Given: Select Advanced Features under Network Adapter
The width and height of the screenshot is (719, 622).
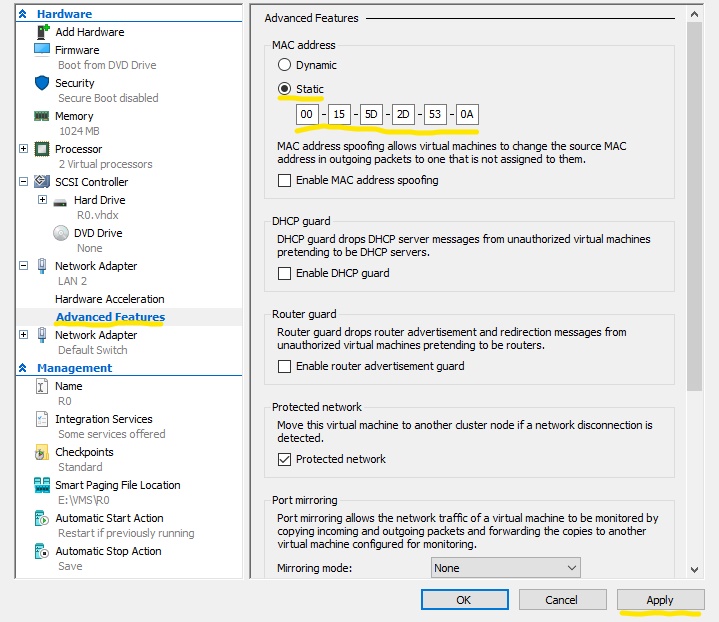Looking at the screenshot, I should tap(110, 317).
